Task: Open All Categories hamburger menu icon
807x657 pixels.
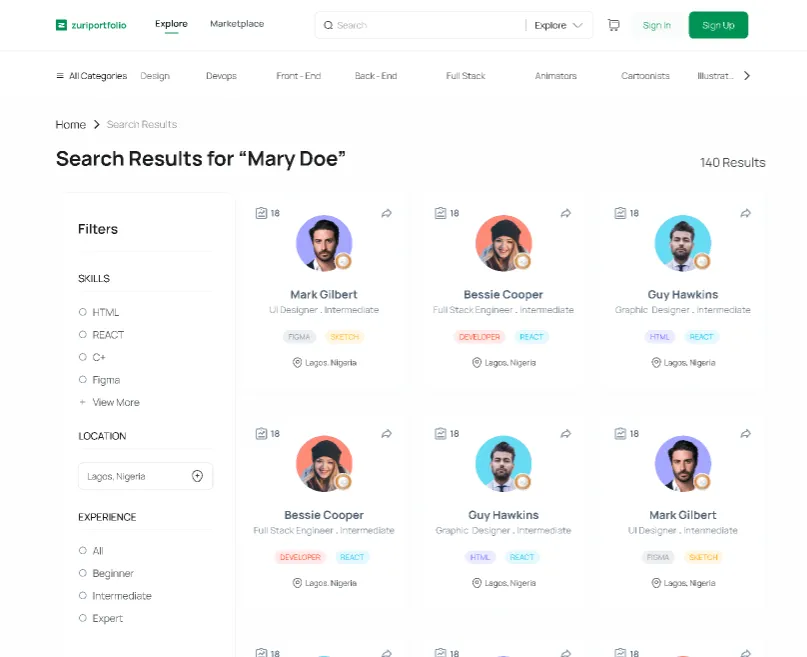Action: pos(60,76)
